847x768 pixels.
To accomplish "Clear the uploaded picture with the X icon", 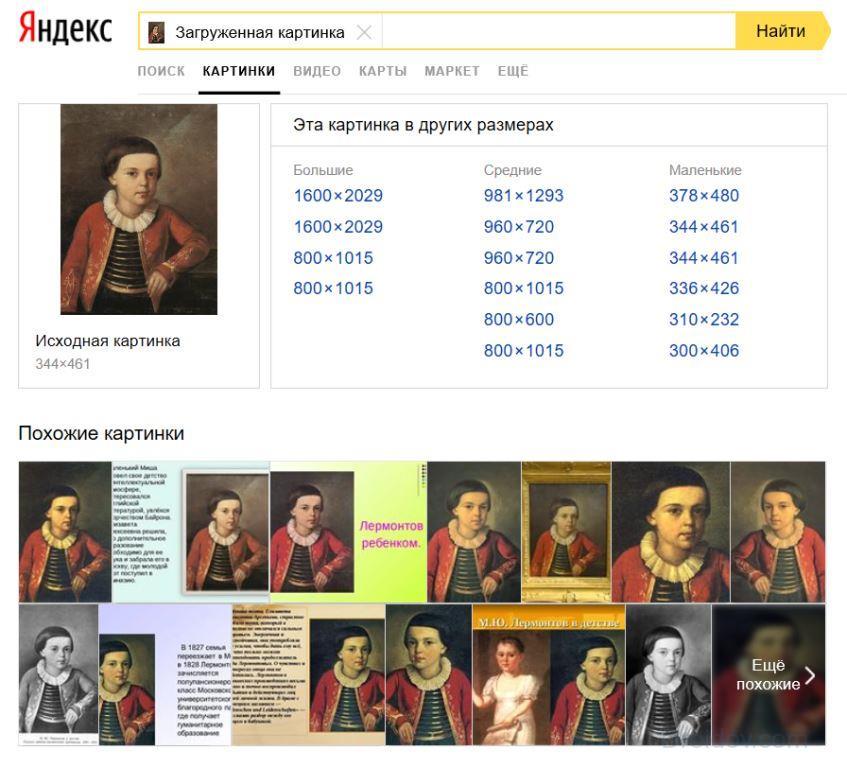I will point(364,32).
